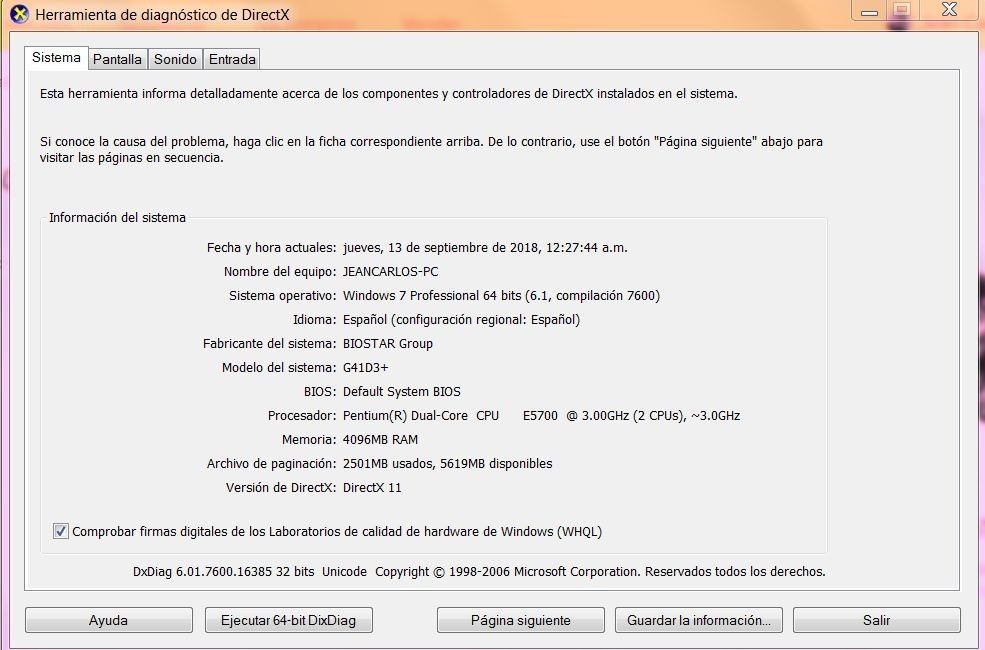Click the 'Procesador:' label
985x650 pixels.
[302, 416]
